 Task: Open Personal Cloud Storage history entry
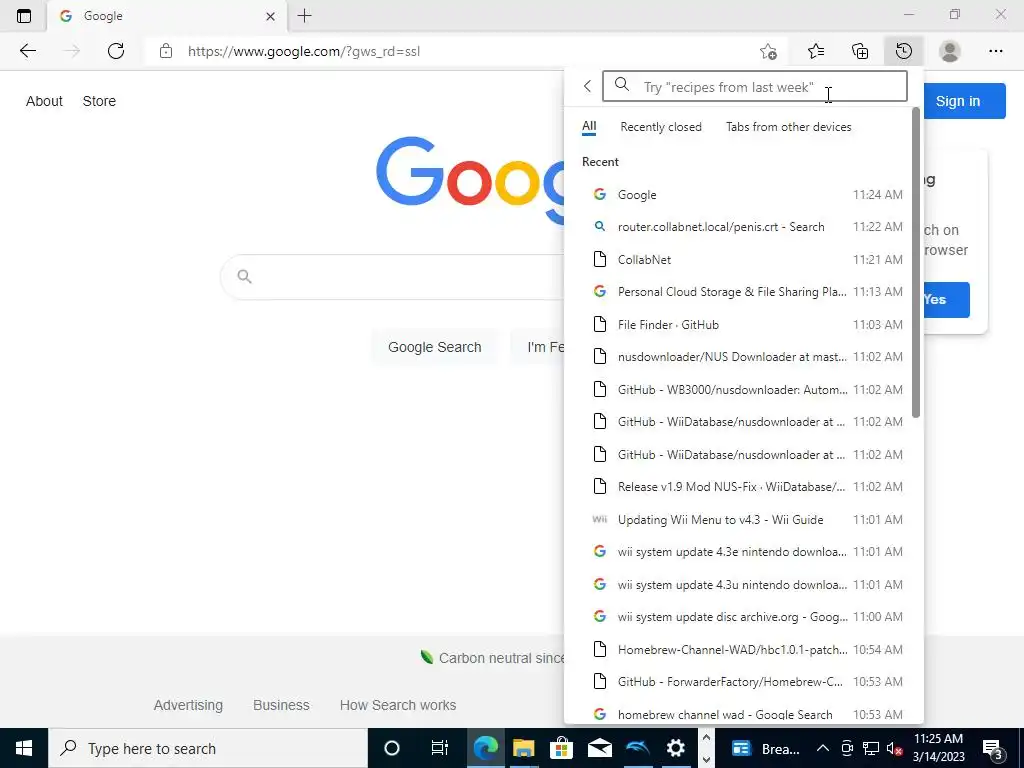[743, 292]
